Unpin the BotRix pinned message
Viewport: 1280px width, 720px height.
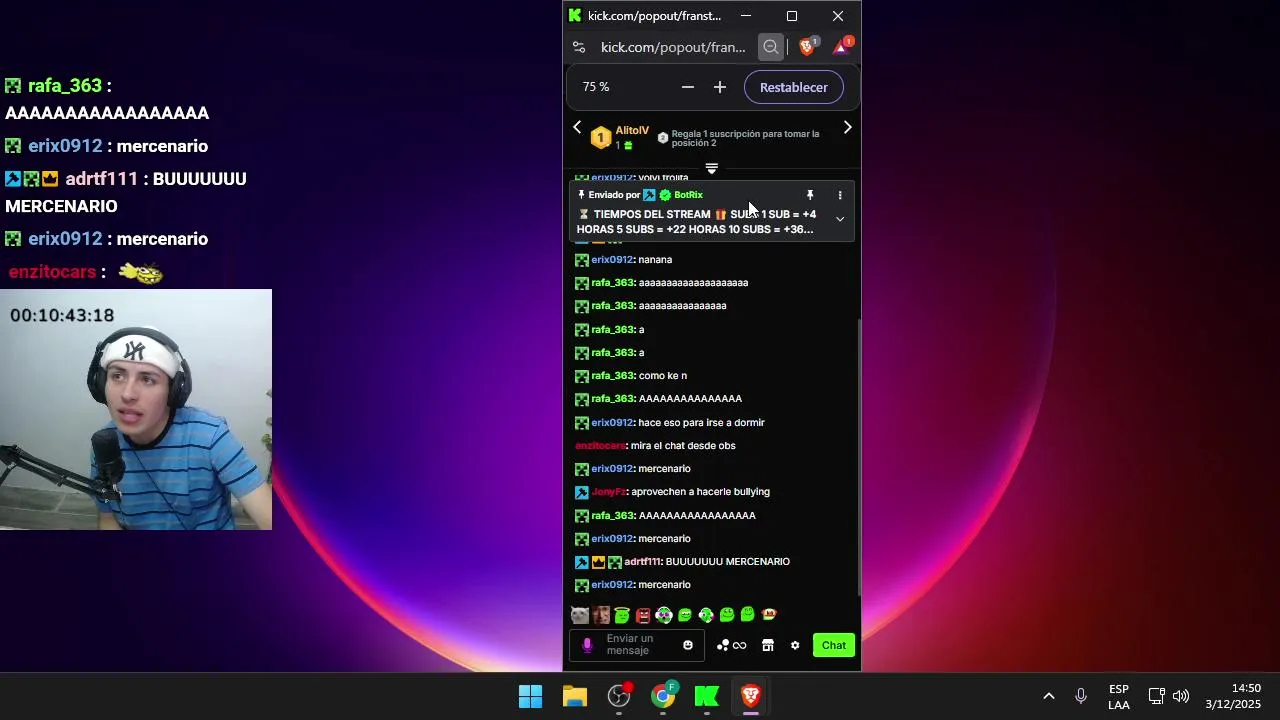tap(810, 195)
